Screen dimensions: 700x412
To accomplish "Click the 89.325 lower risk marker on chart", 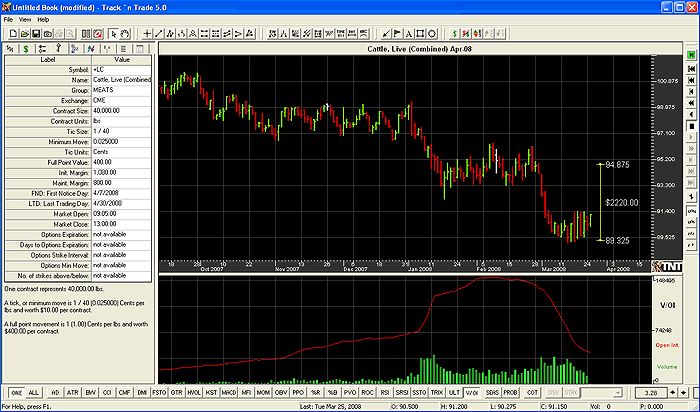I will [617, 241].
